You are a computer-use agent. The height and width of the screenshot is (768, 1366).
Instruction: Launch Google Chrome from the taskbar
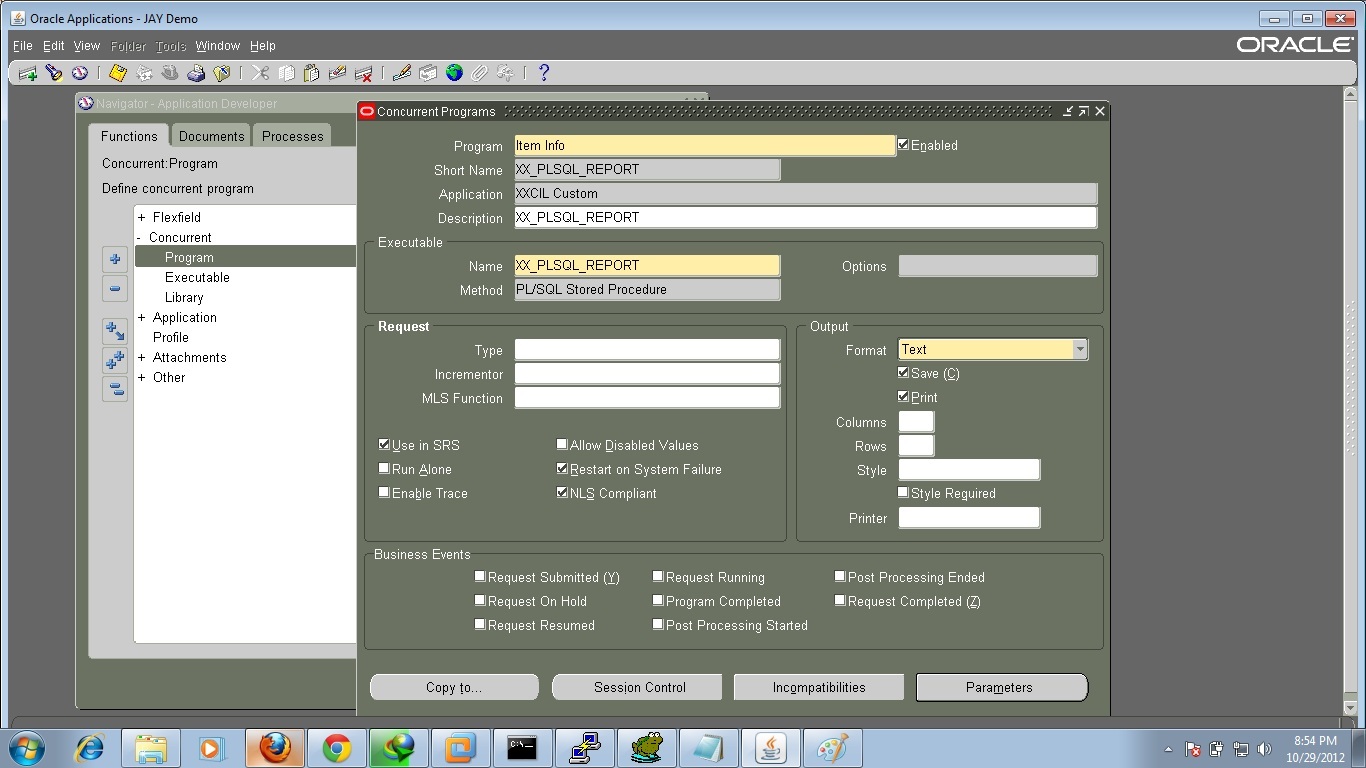tap(336, 748)
